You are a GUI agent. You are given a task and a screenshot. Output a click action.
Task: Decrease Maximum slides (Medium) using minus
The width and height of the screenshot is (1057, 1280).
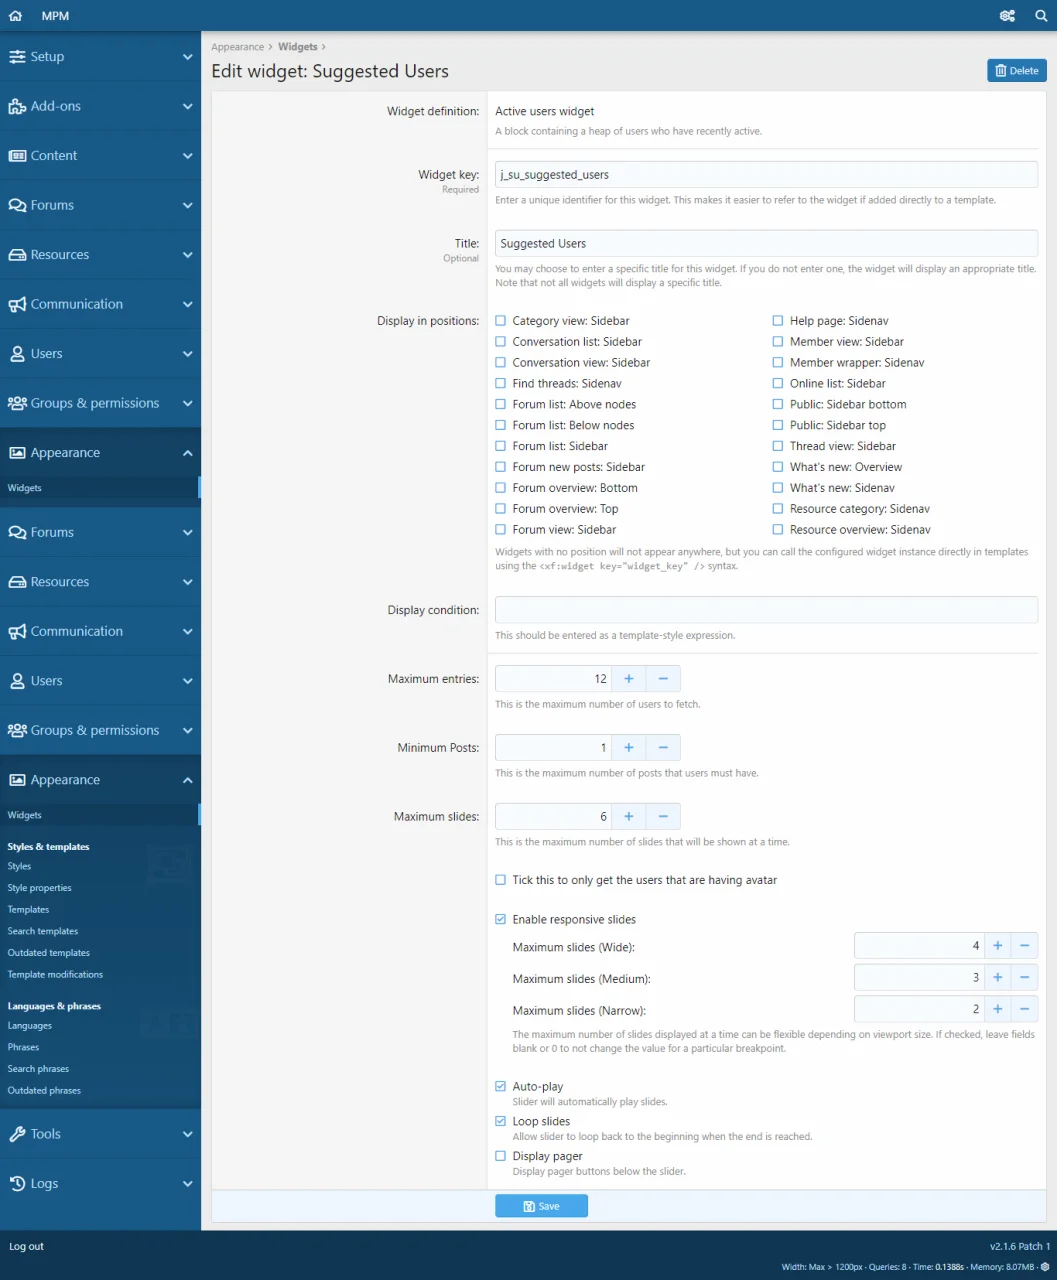(1025, 978)
